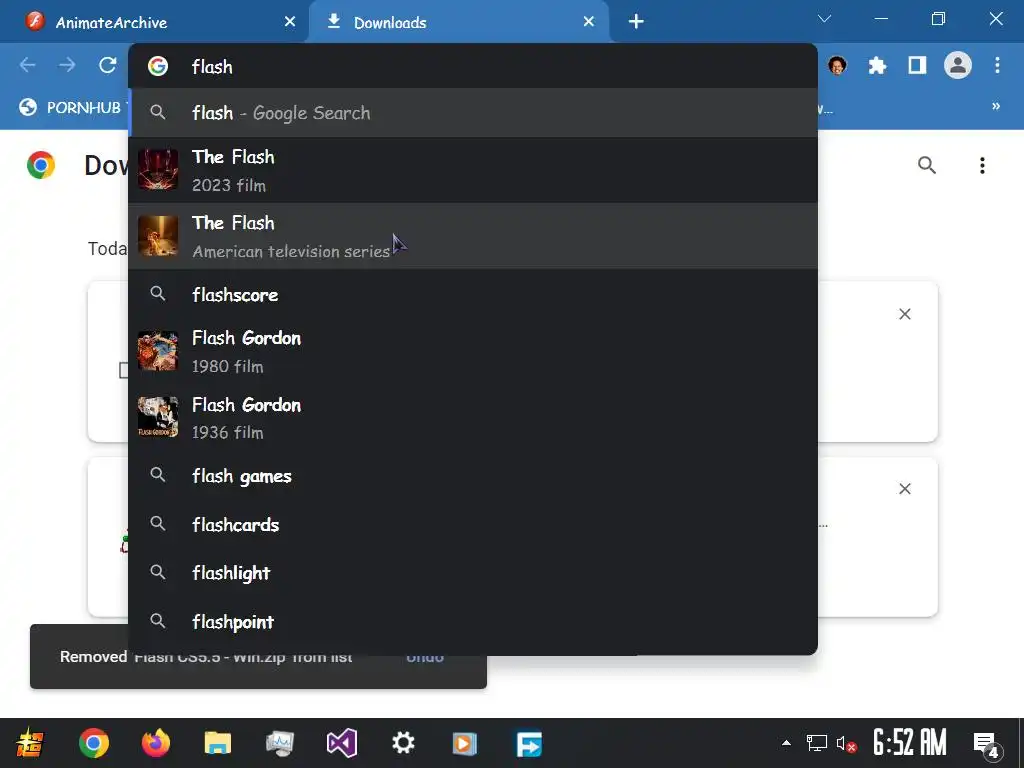Open the PORNHUB bookmark
Image resolution: width=1024 pixels, height=768 pixels.
(71, 107)
